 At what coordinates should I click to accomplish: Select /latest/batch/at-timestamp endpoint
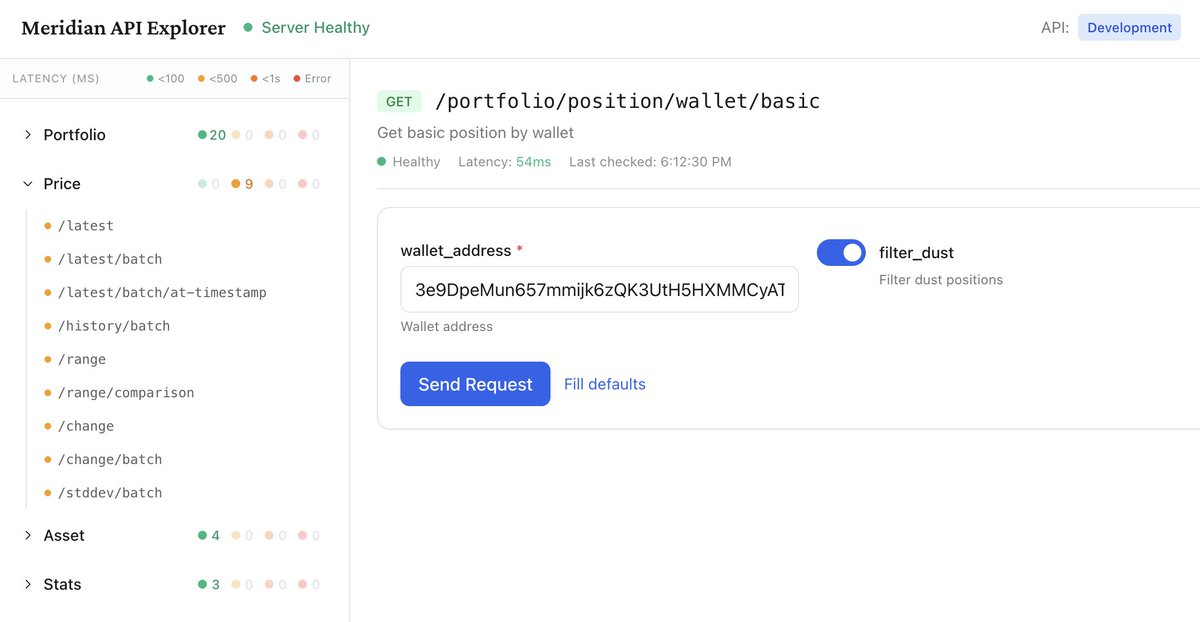[162, 293]
